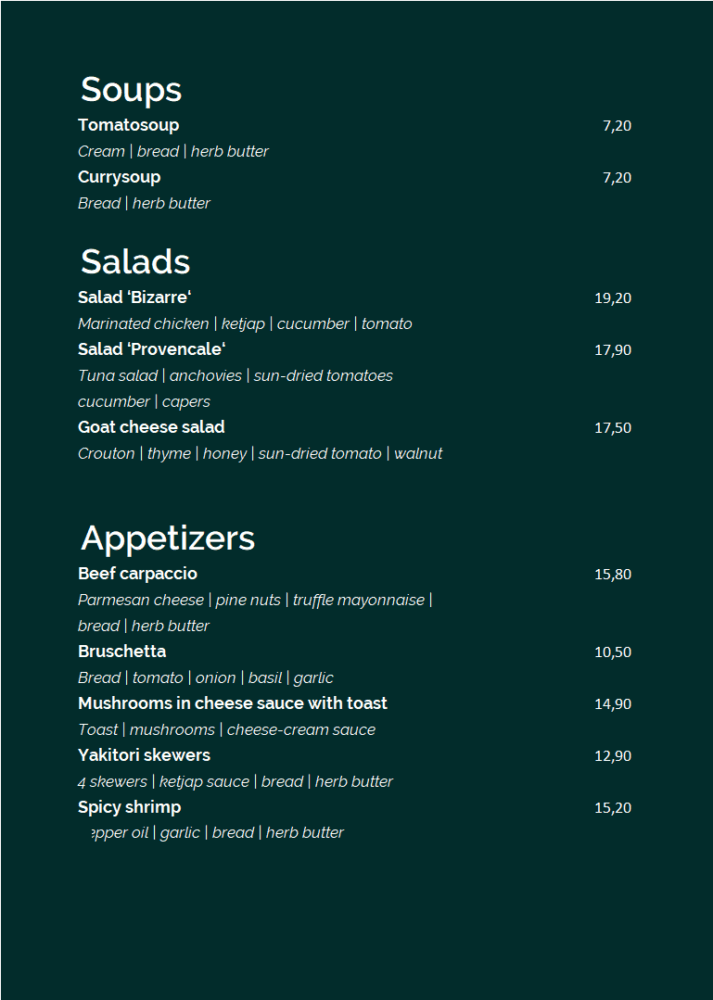Click the 'Marinated chicken' ingredients line
Viewport: 713px width, 1000px height.
click(245, 324)
